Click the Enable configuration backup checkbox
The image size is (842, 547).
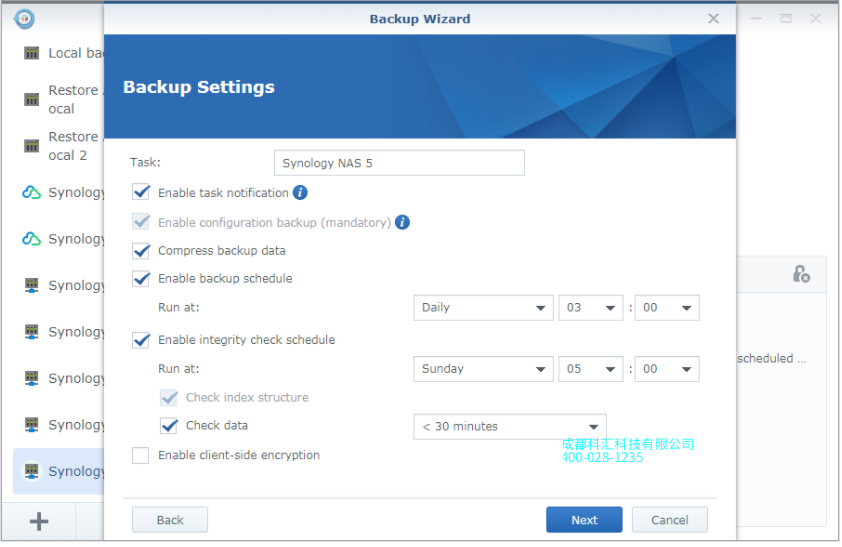[141, 222]
